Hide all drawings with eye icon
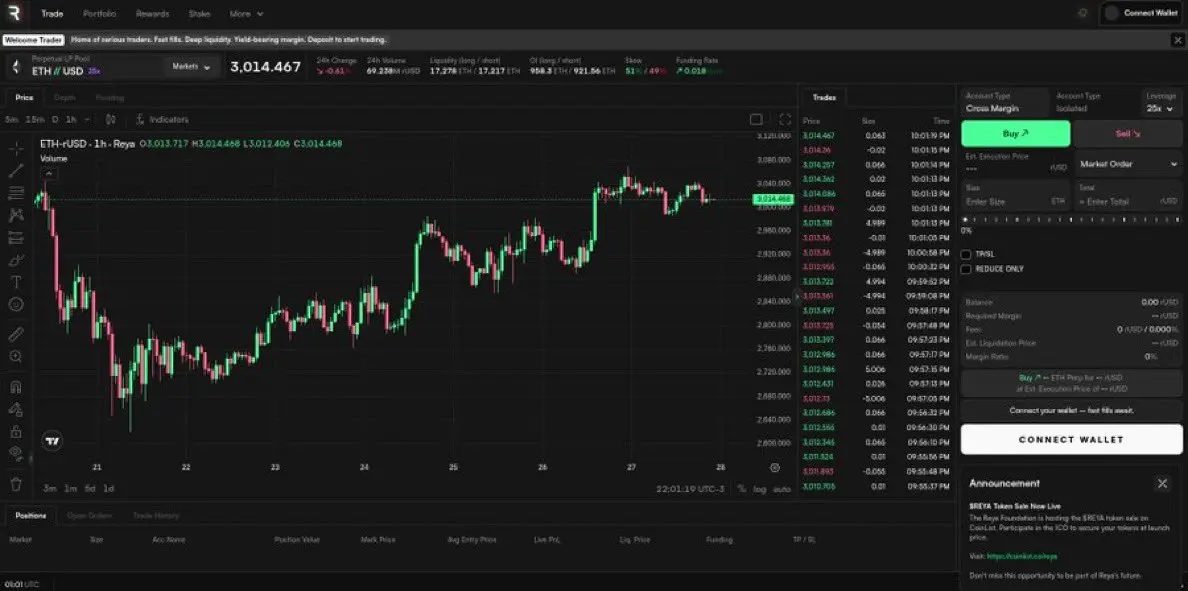 tap(15, 453)
